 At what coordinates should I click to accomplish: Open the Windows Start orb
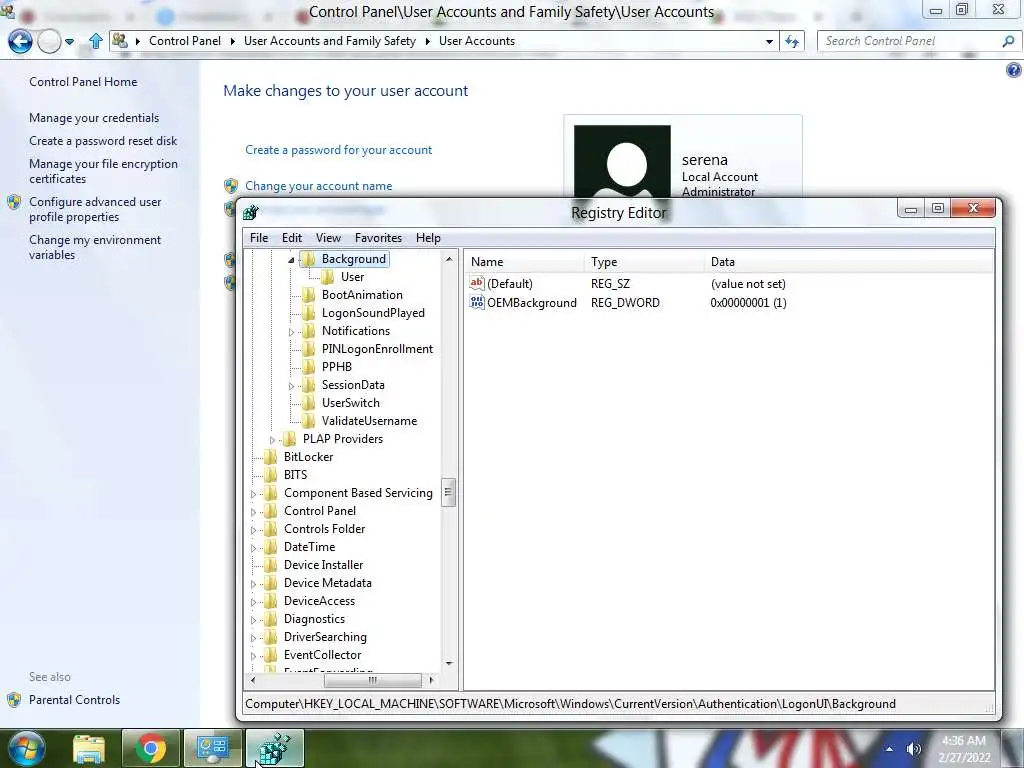click(x=27, y=748)
